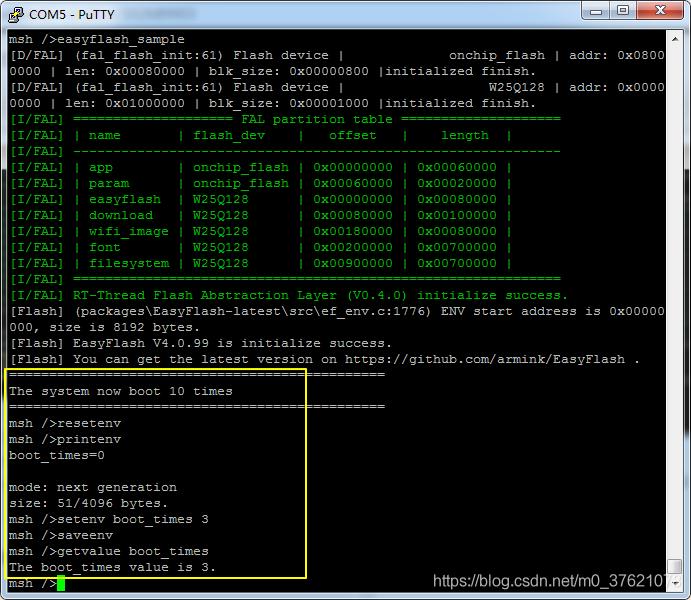Click the 'FAL partition table' heading
Viewport: 691px width, 600px height.
click(x=316, y=119)
